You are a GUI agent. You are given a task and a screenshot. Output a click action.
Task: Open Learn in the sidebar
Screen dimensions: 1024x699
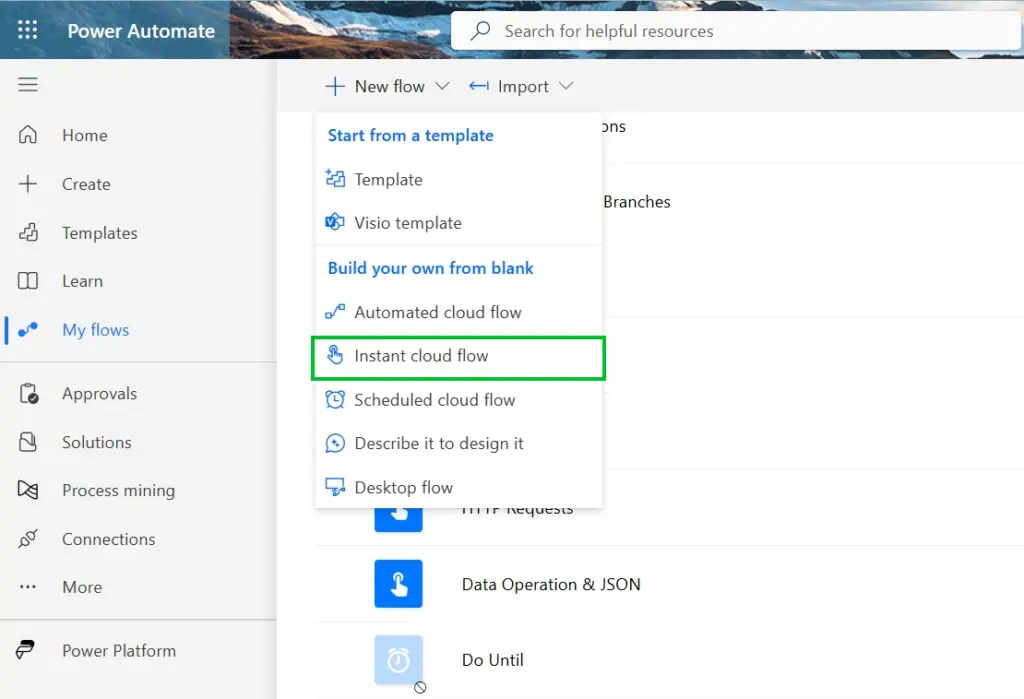click(x=82, y=281)
